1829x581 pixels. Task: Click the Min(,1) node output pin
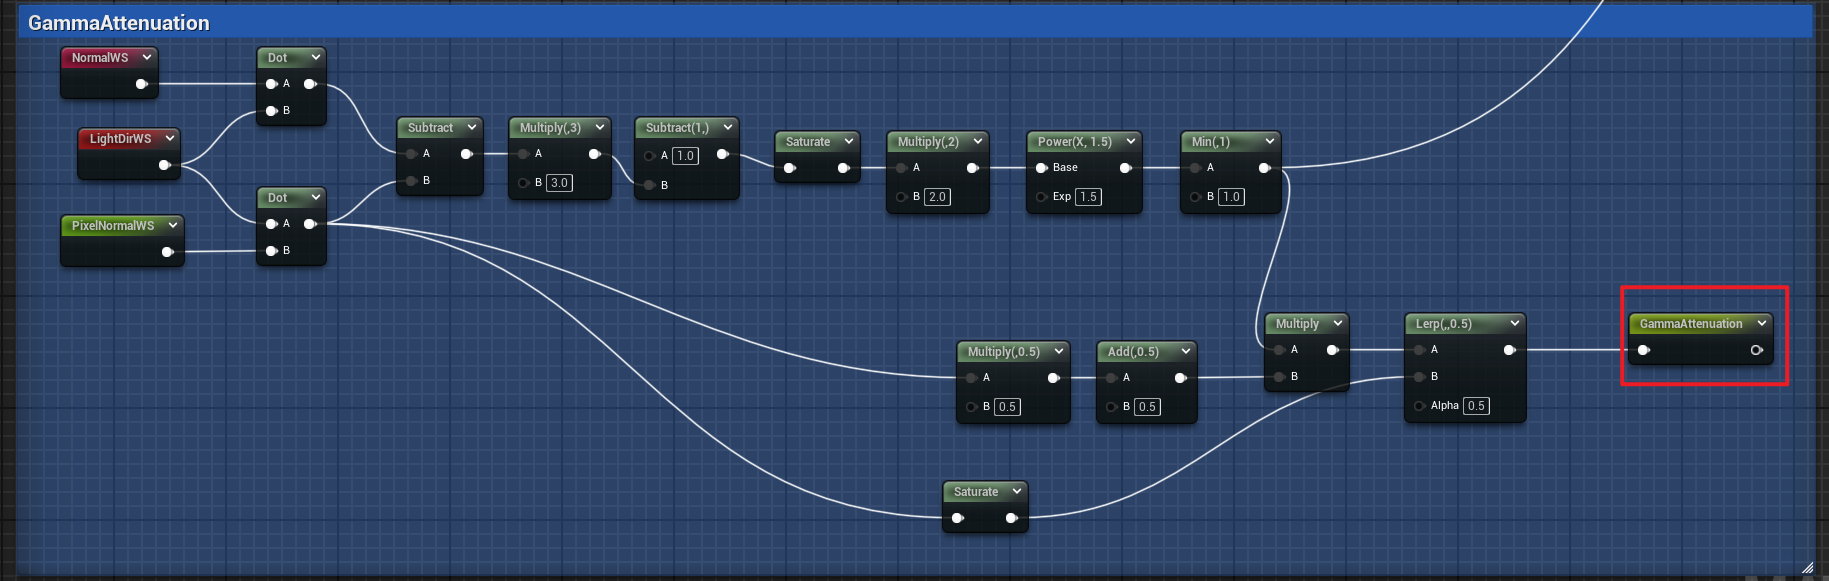tap(1264, 168)
